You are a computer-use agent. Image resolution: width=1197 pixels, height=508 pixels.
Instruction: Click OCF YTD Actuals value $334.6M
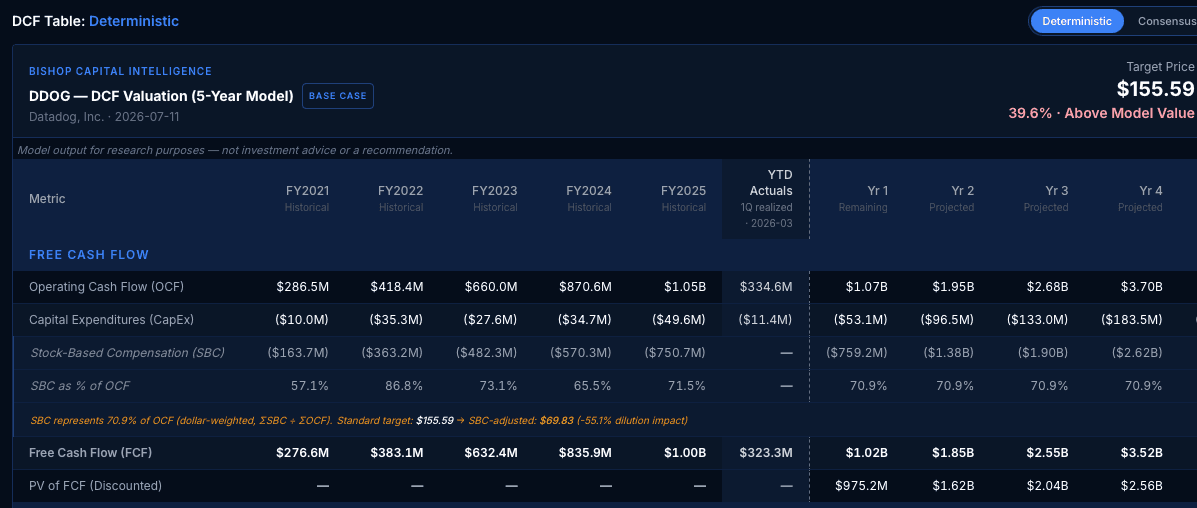click(766, 287)
